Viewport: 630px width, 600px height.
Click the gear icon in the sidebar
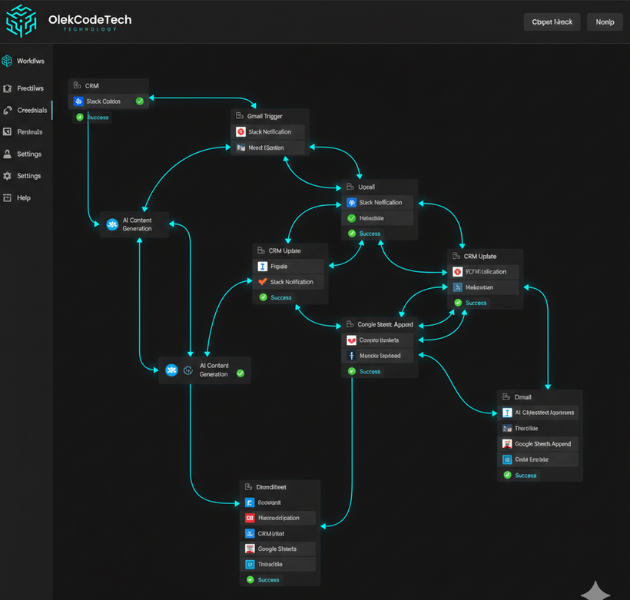(8, 176)
